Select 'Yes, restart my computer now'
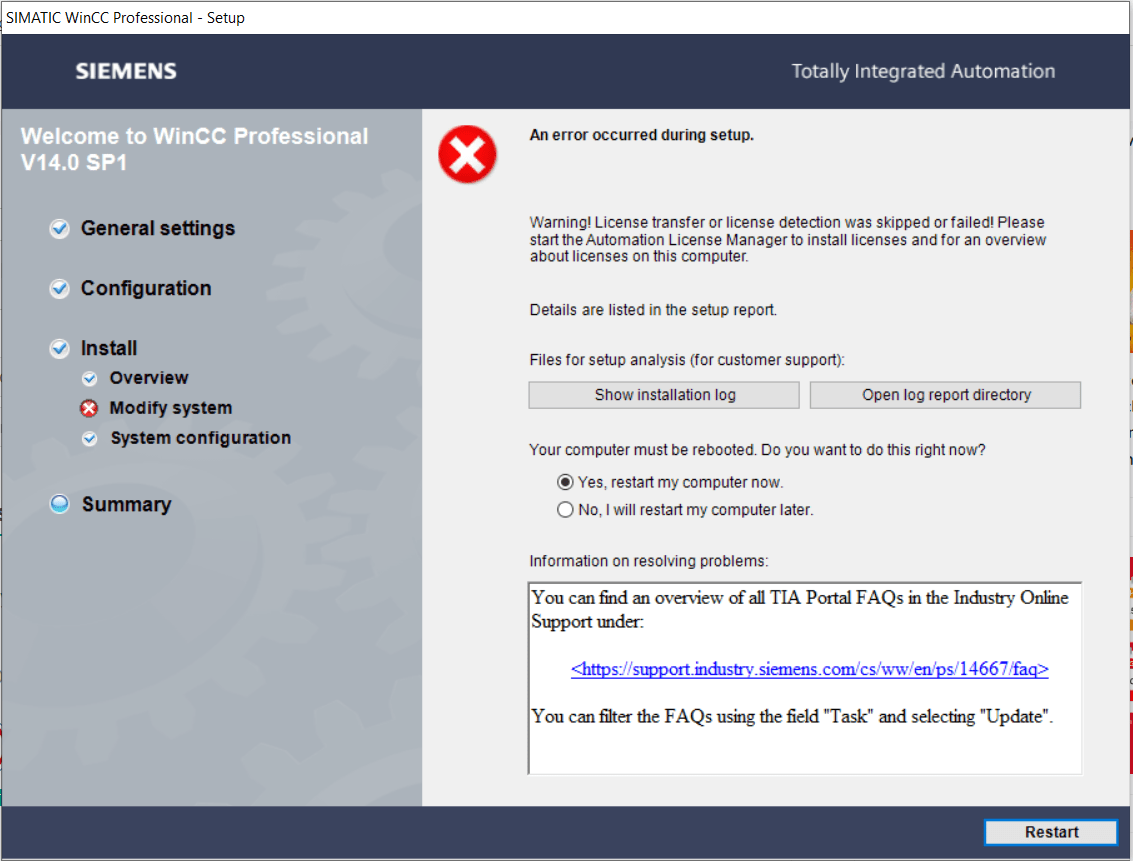 566,482
